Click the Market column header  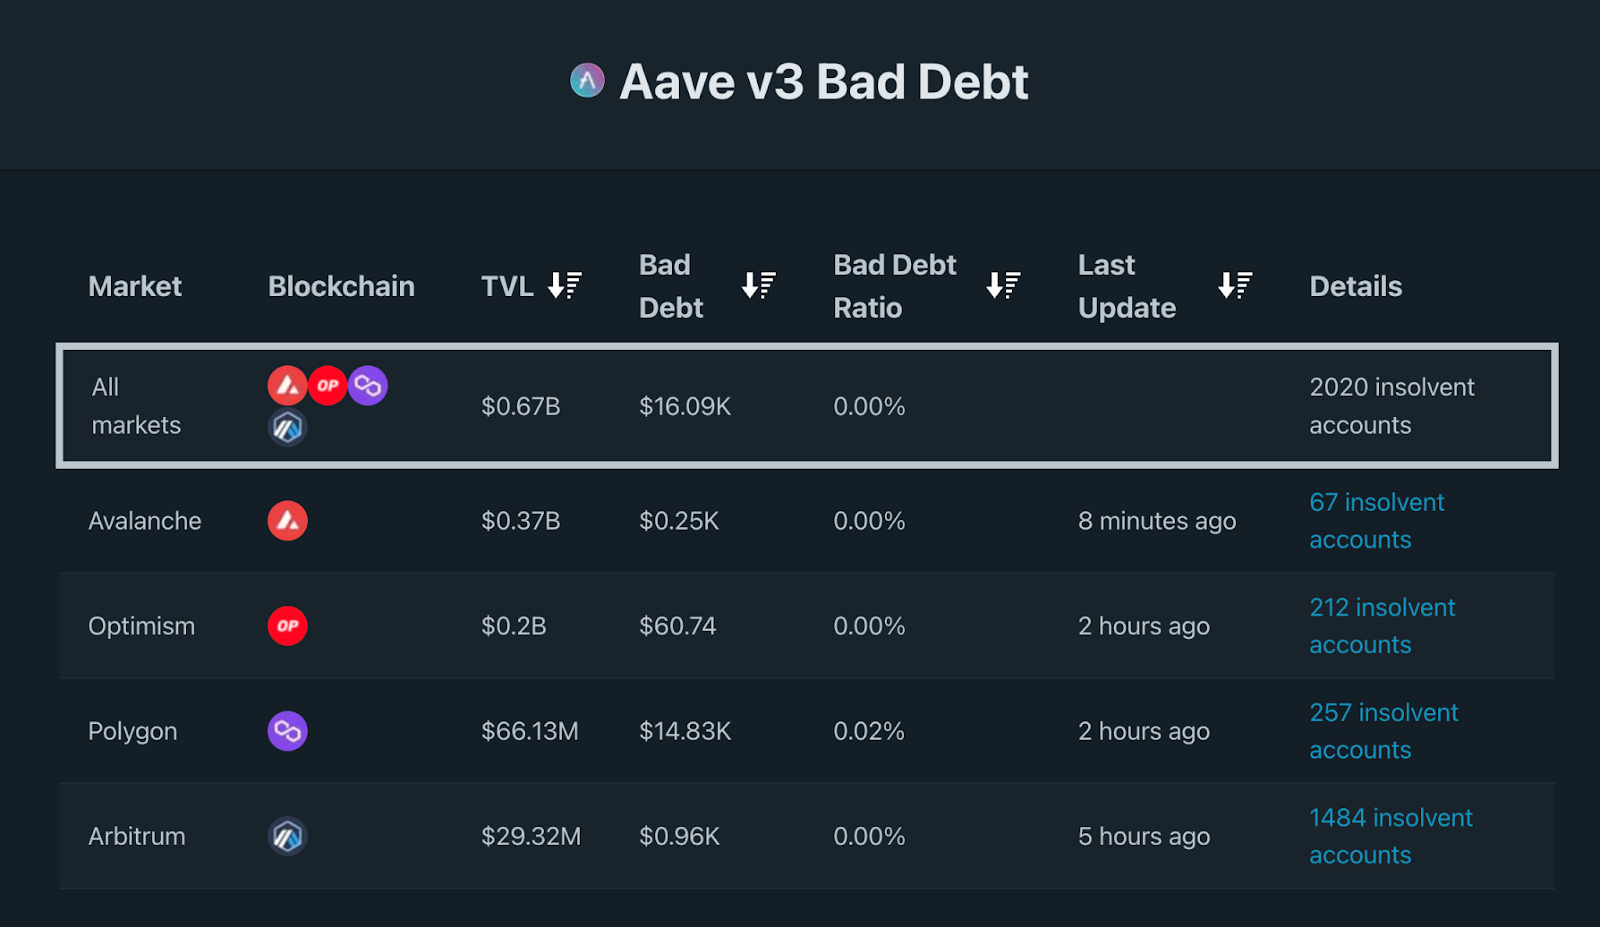[x=135, y=287]
